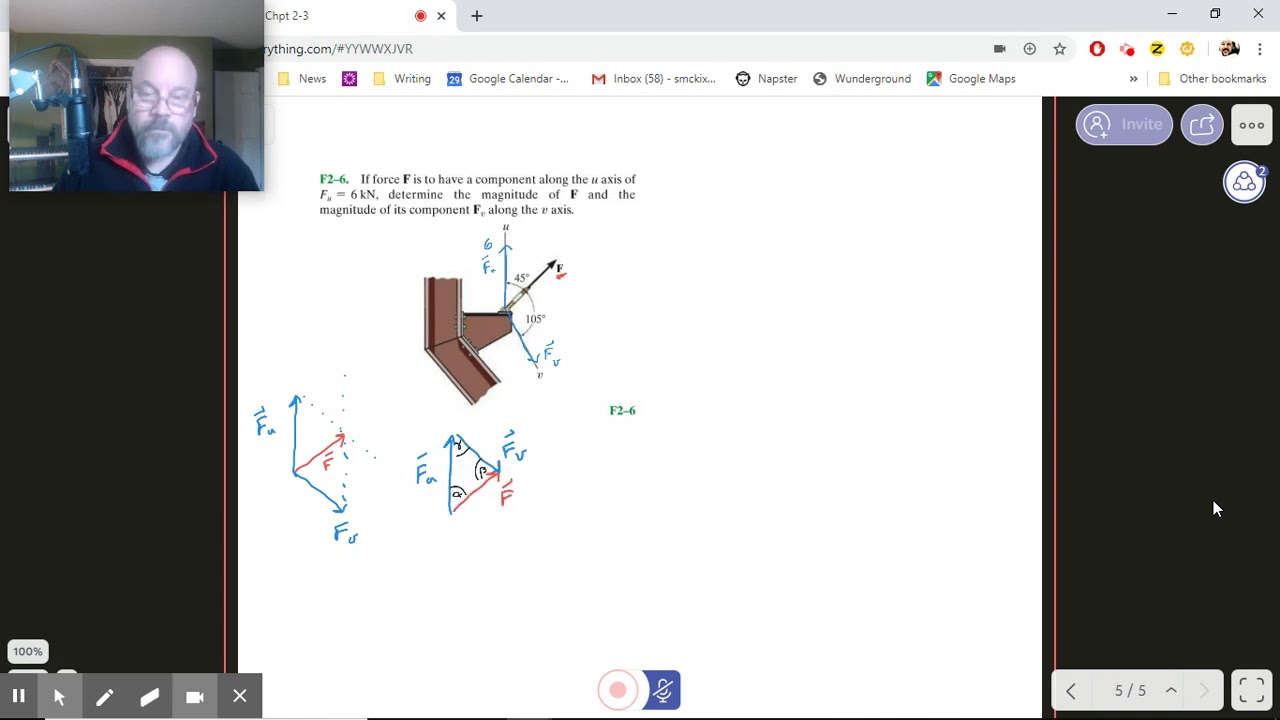Open the participants icon with badge 2

coord(1245,182)
